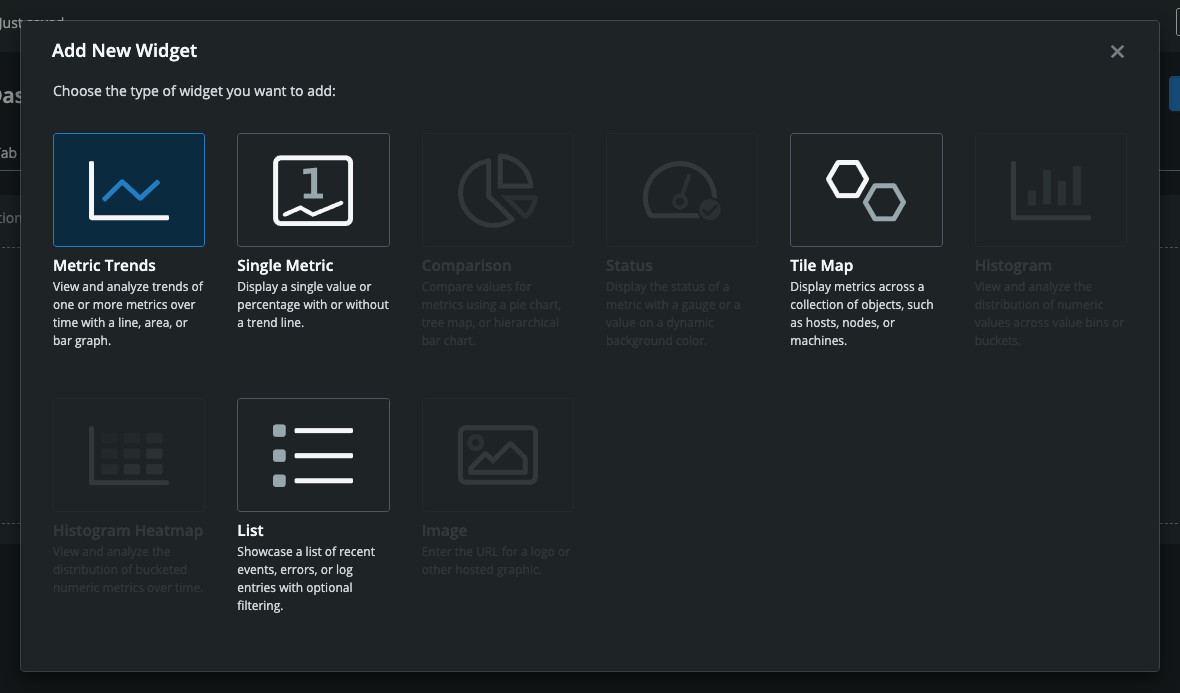Click the blue button at screen right edge
The image size is (1180, 693).
pos(1176,93)
